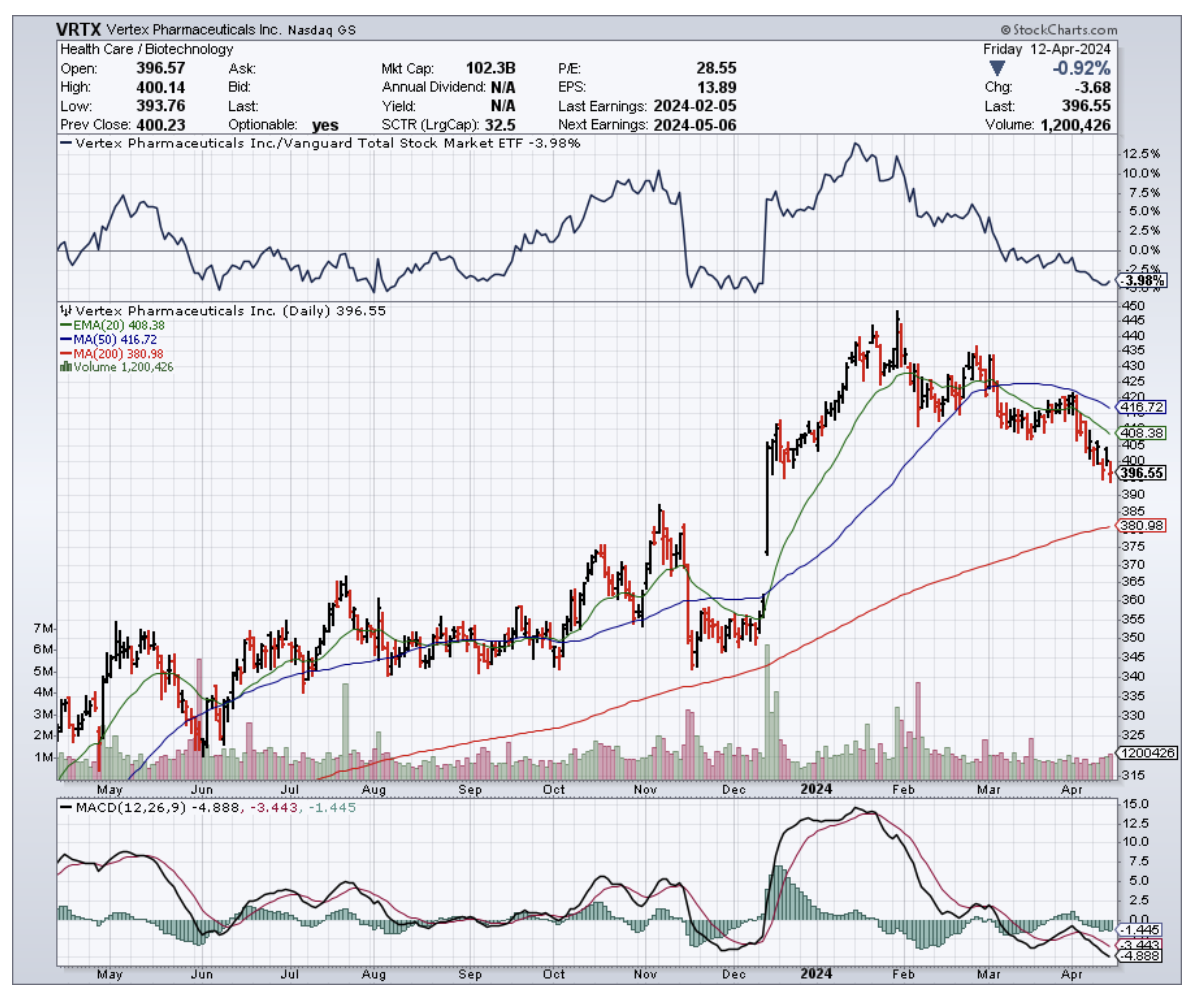Click the StockCharts.com watermark link
1188x1002 pixels.
tap(1062, 31)
